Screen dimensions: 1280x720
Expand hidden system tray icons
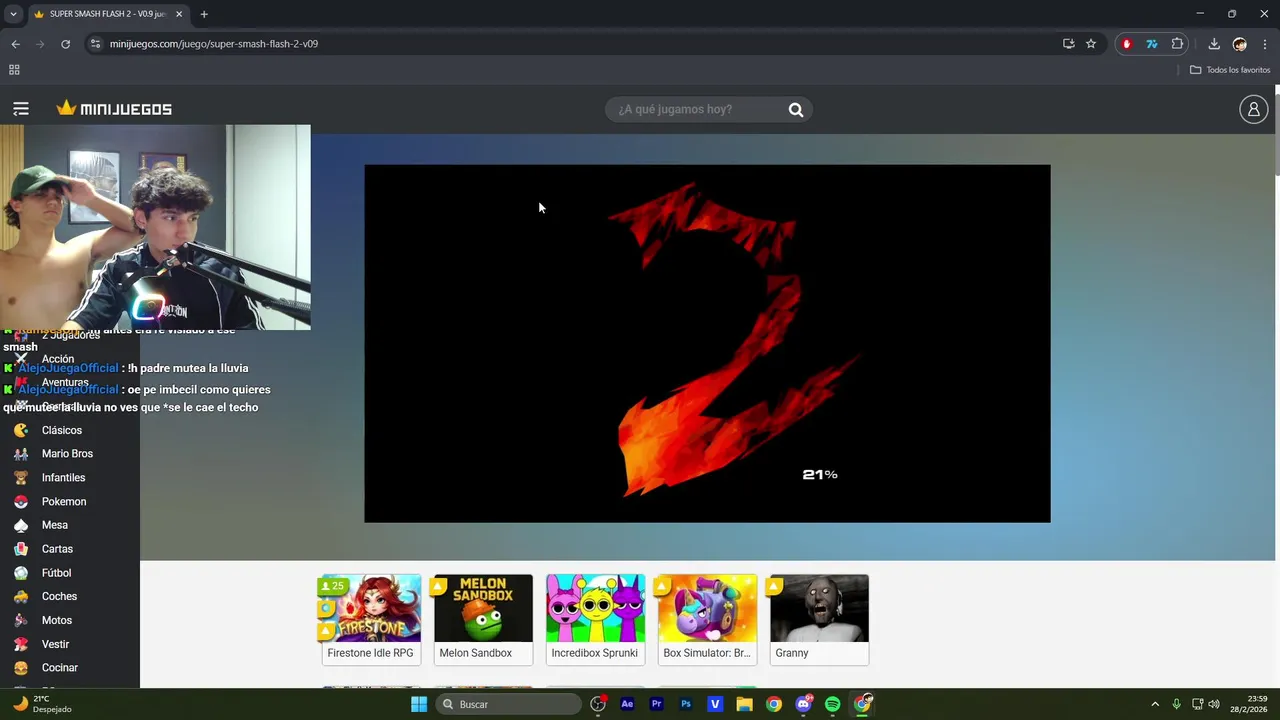tap(1155, 704)
